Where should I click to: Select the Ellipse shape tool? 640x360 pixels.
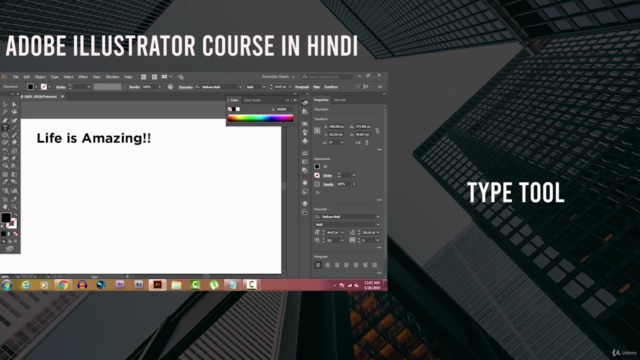[x=5, y=135]
